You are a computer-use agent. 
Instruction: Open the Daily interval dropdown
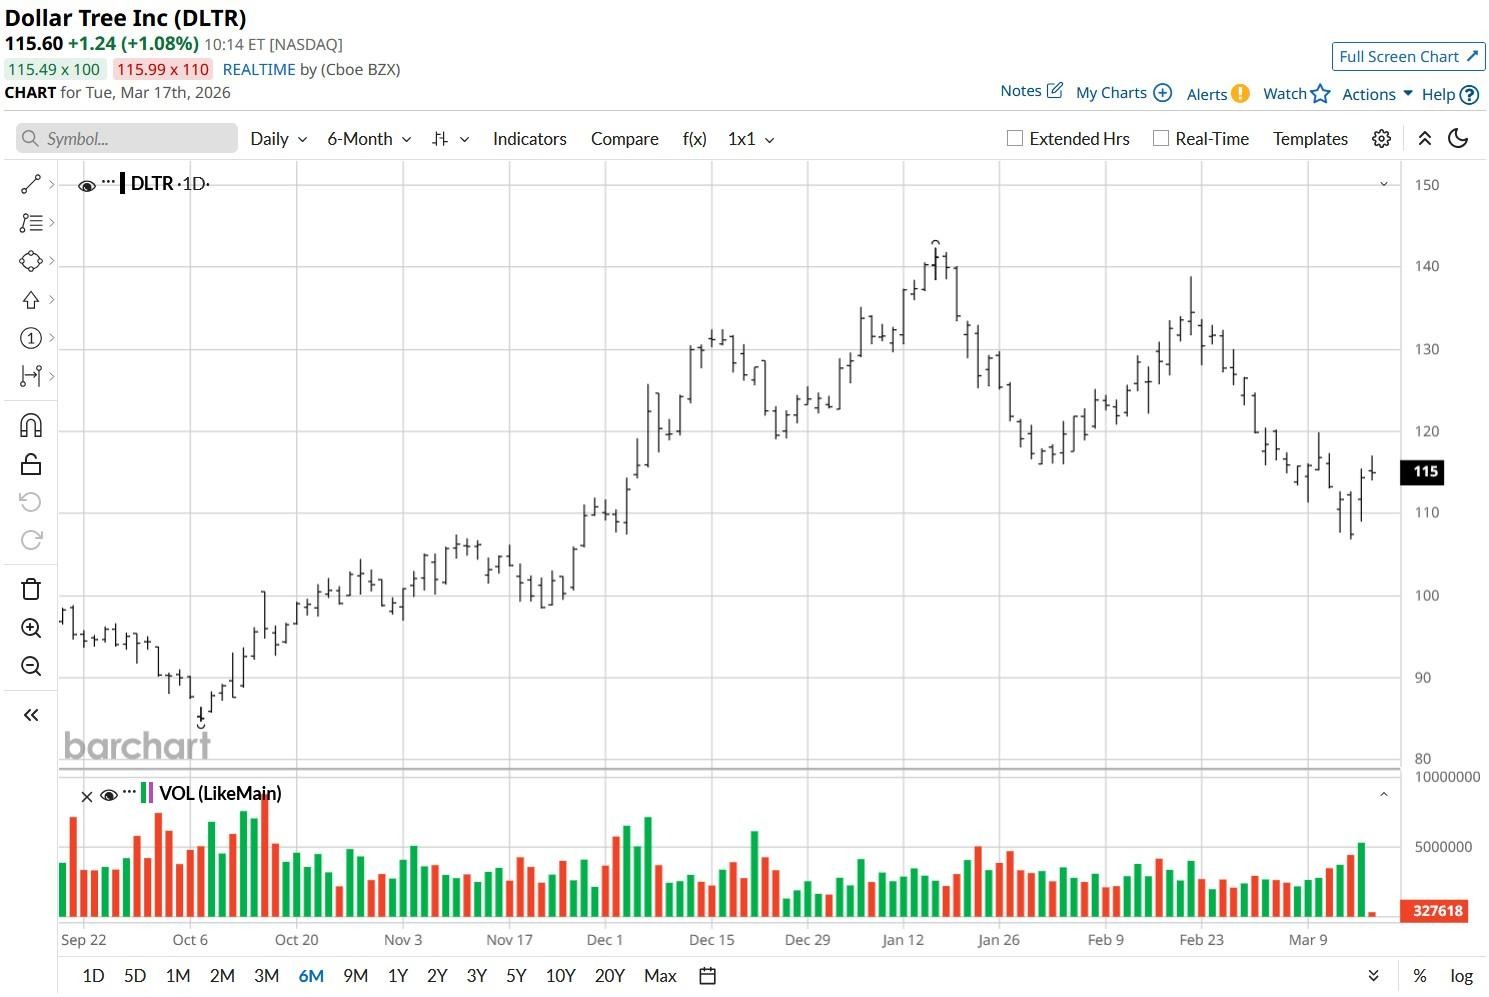coord(279,139)
